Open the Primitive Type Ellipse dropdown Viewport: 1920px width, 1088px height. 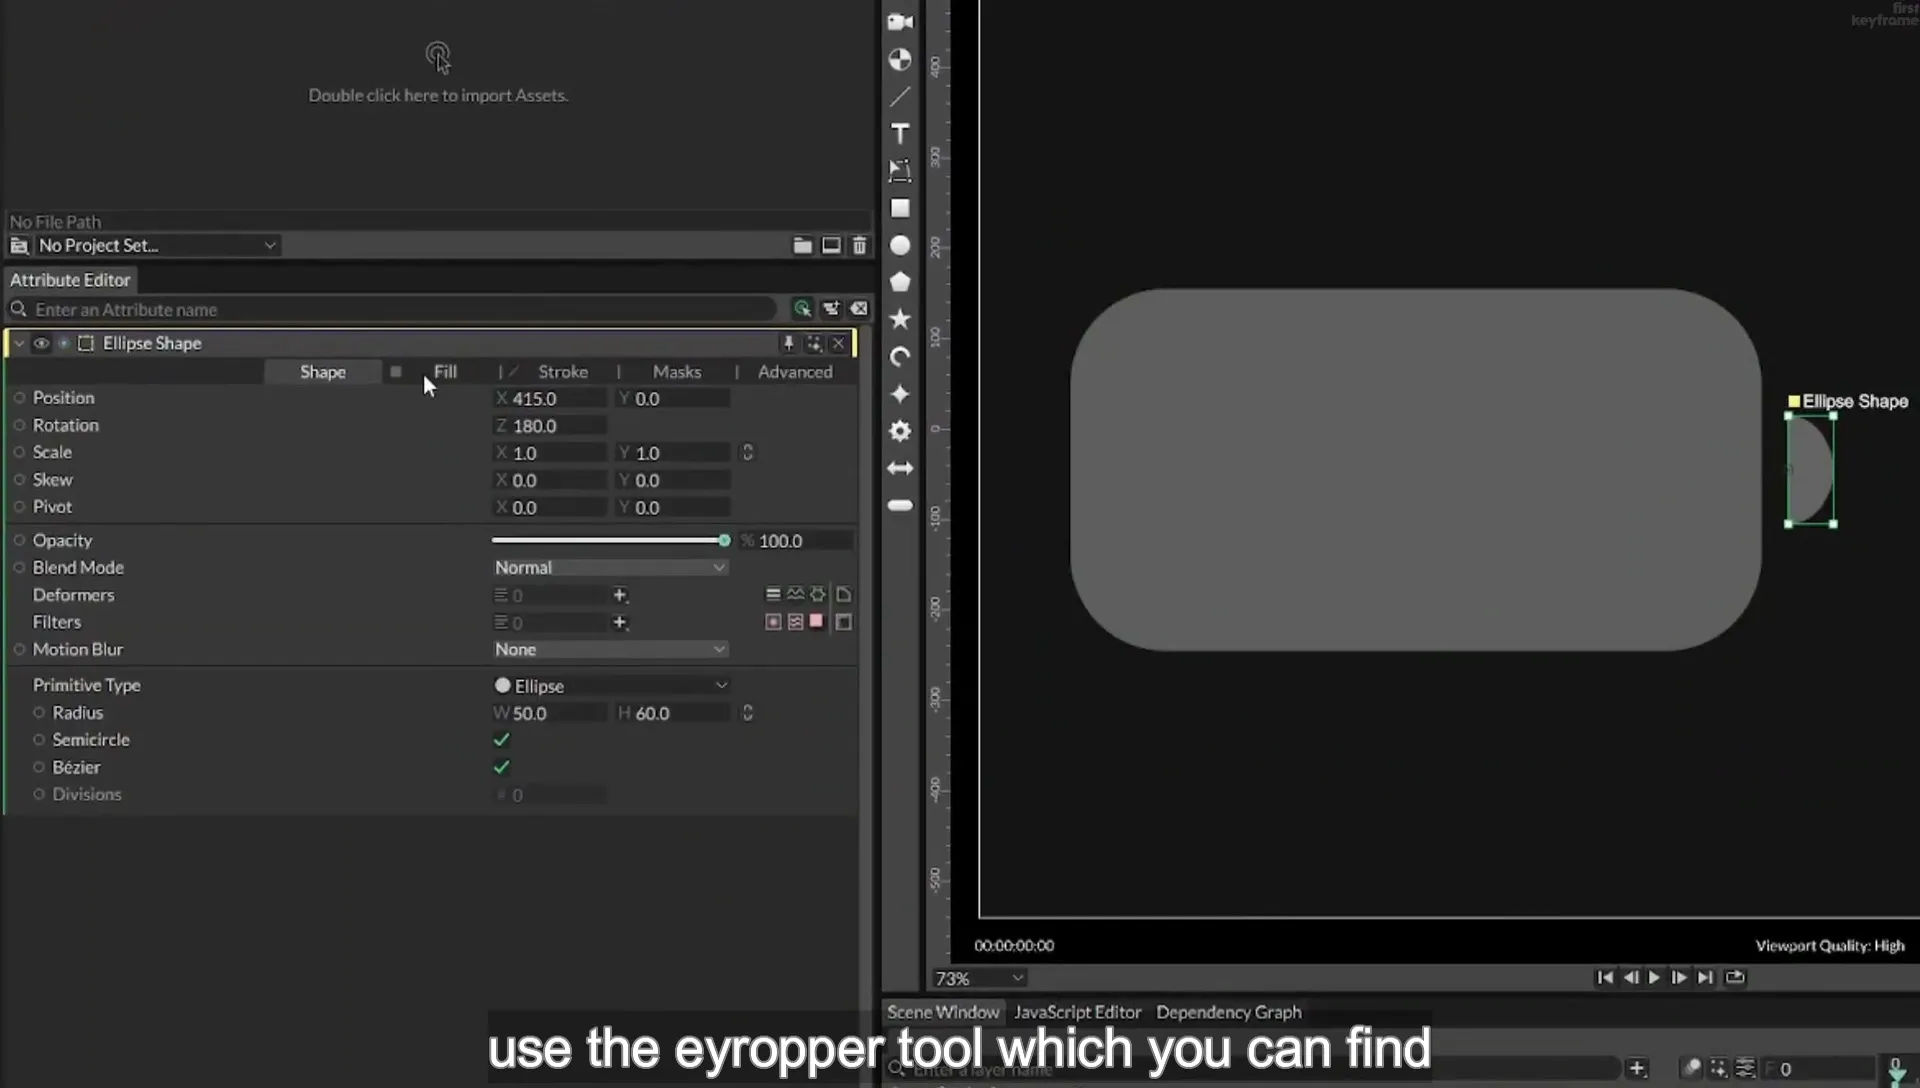tap(610, 685)
